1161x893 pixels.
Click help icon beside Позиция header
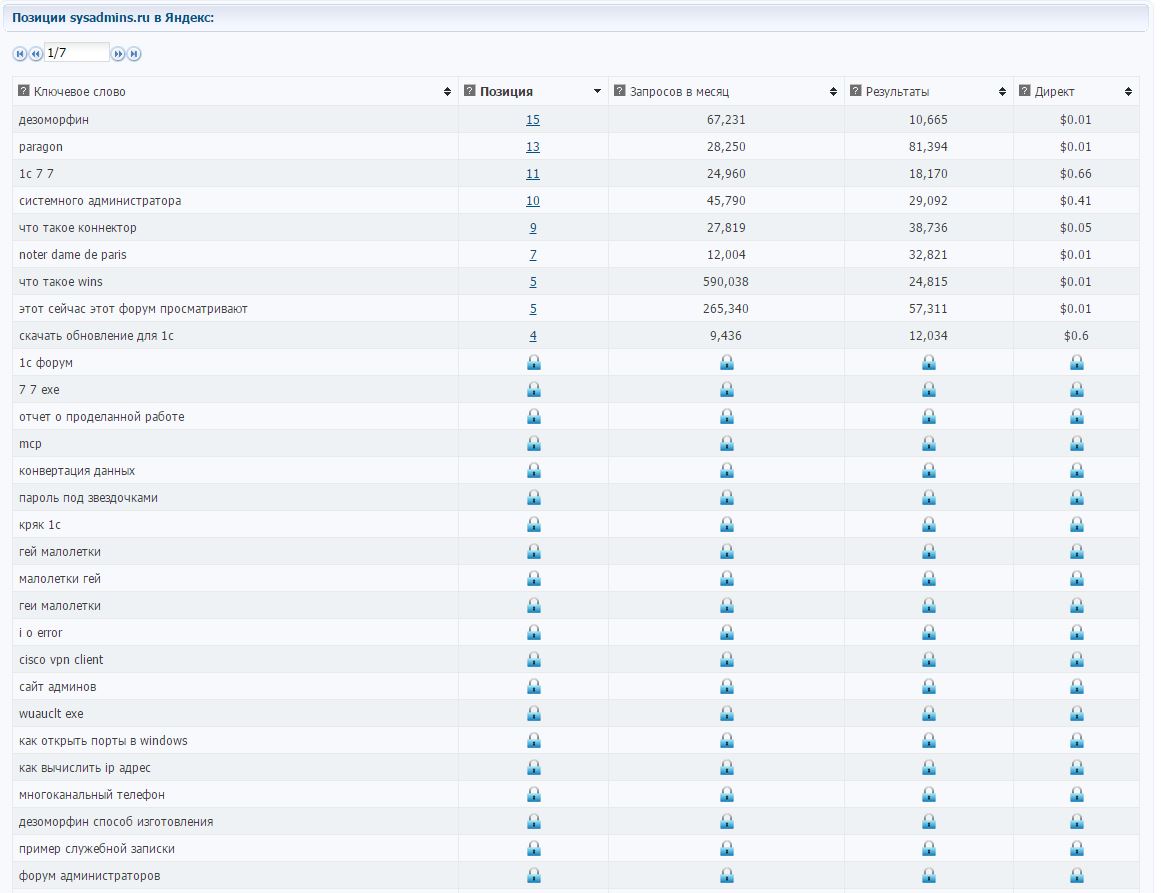tap(469, 91)
